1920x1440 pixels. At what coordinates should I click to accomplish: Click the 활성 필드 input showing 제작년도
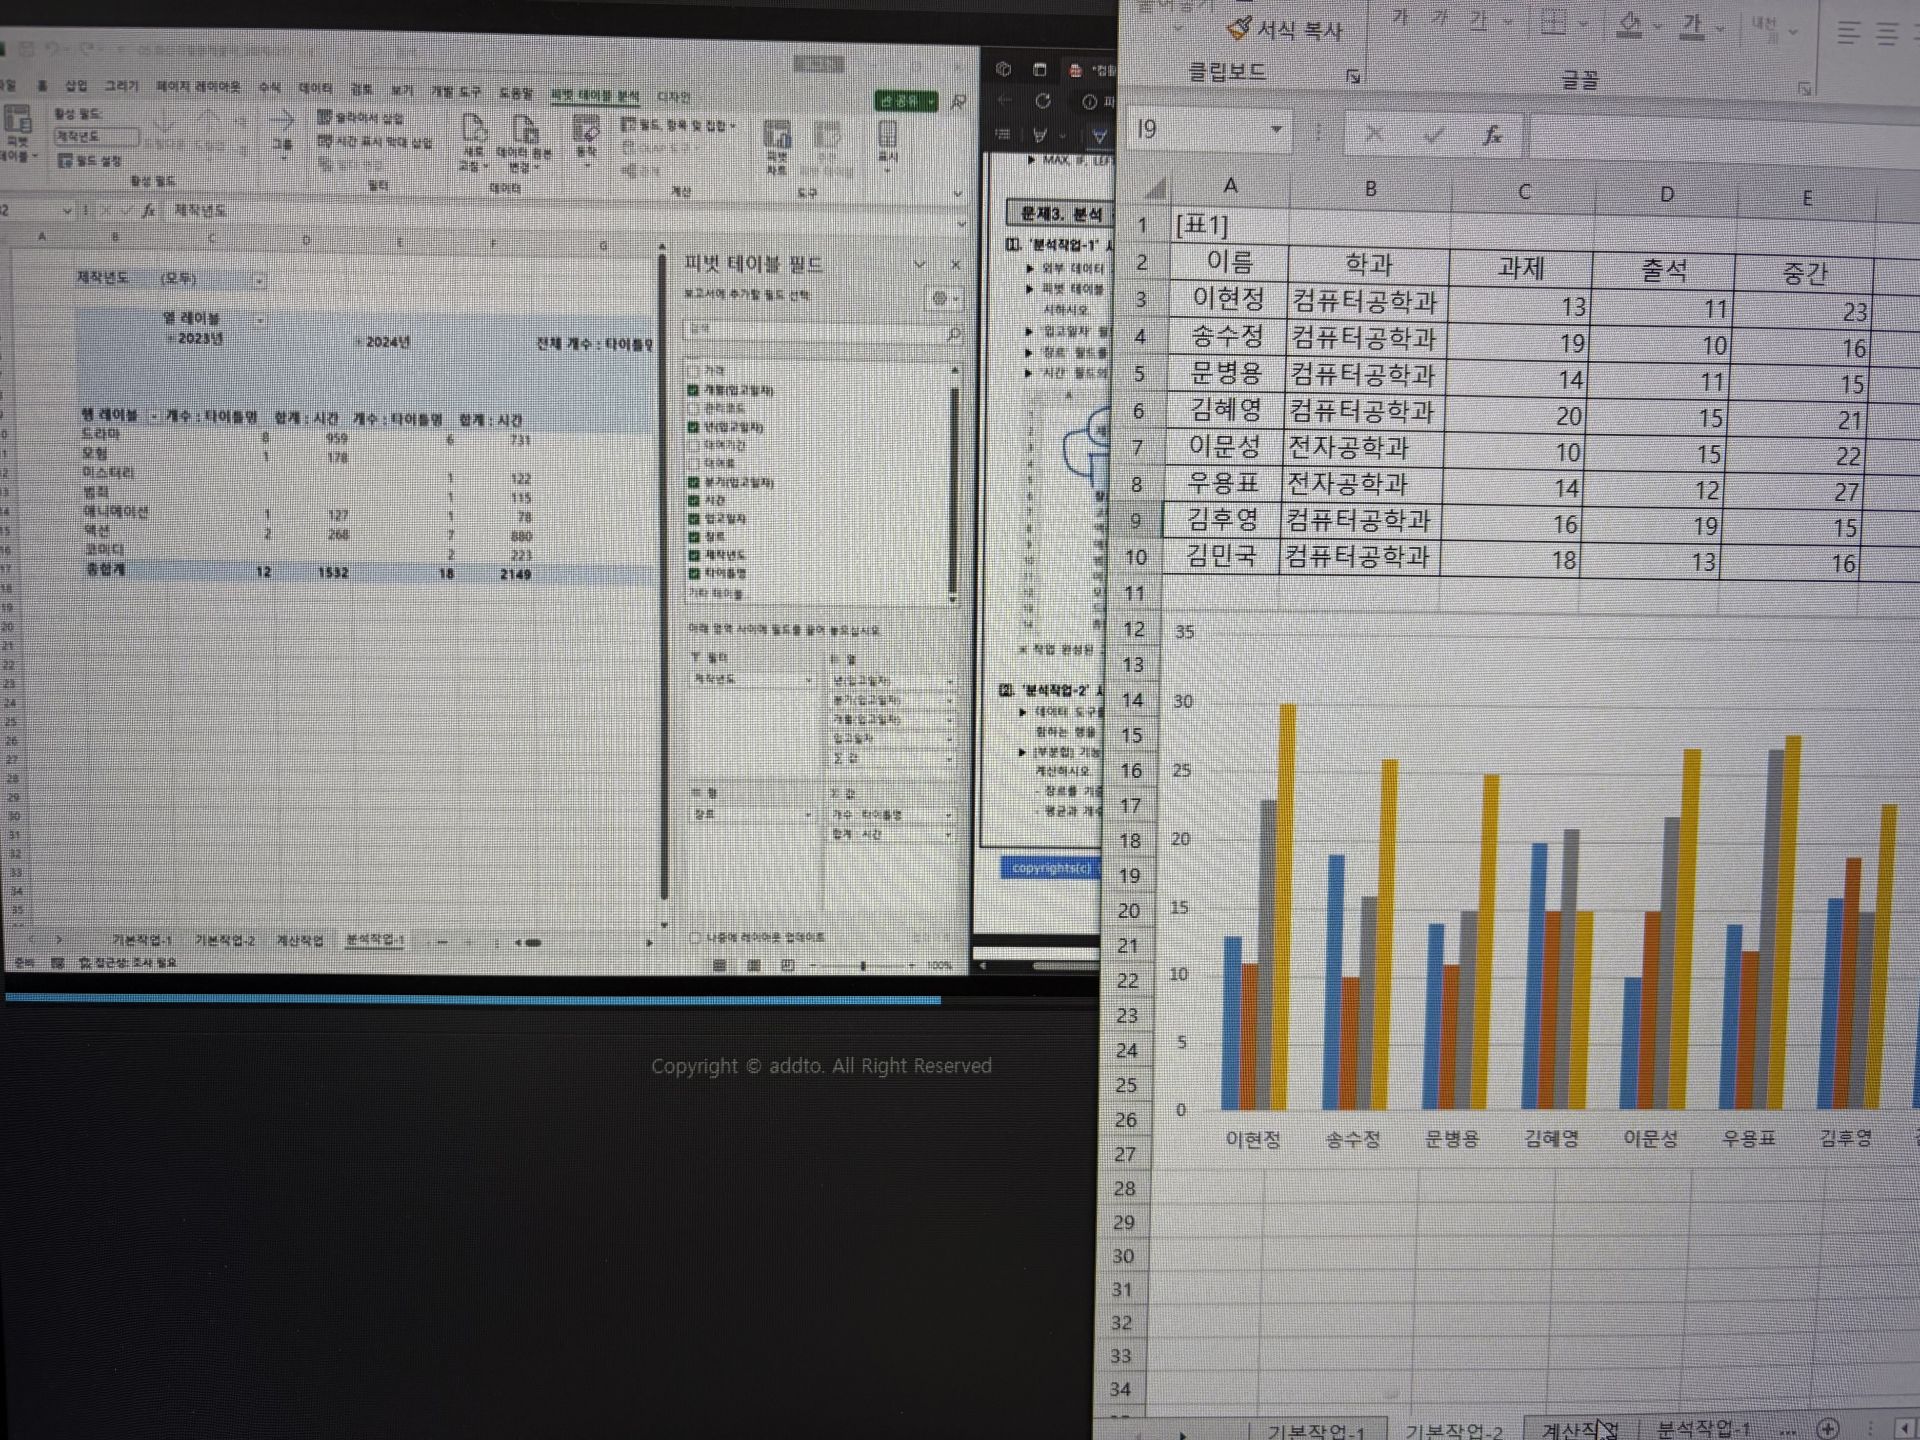pos(95,136)
